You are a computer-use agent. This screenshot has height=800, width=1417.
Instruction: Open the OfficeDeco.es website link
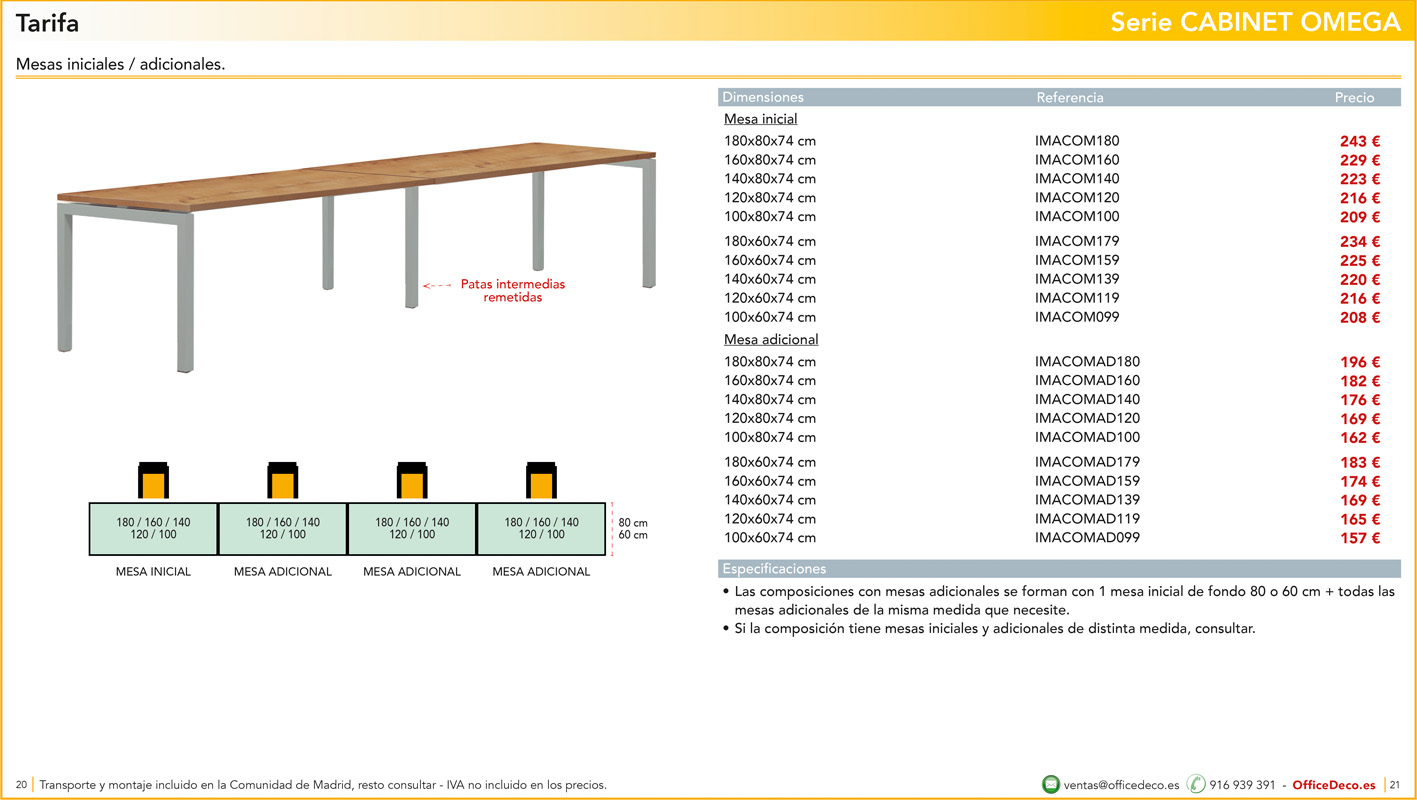[1334, 785]
